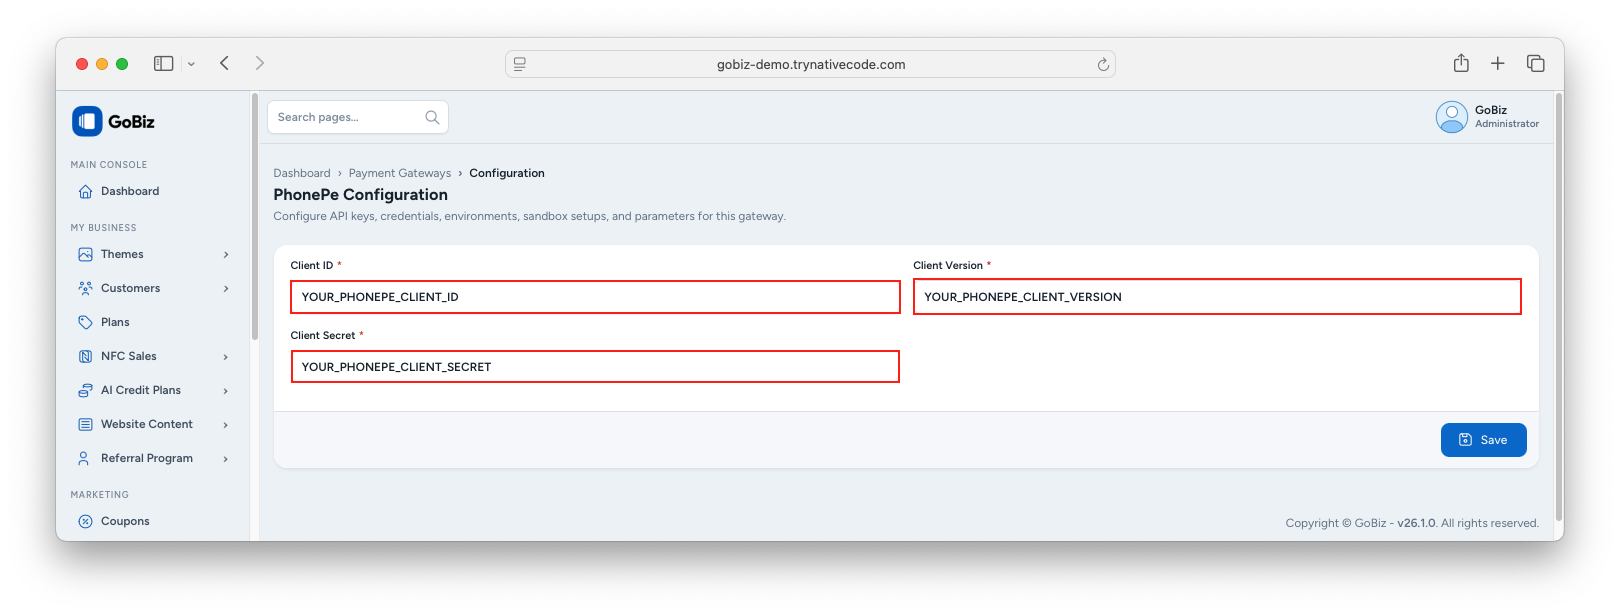Click the v26.1.0 version text in the footer

(1416, 523)
